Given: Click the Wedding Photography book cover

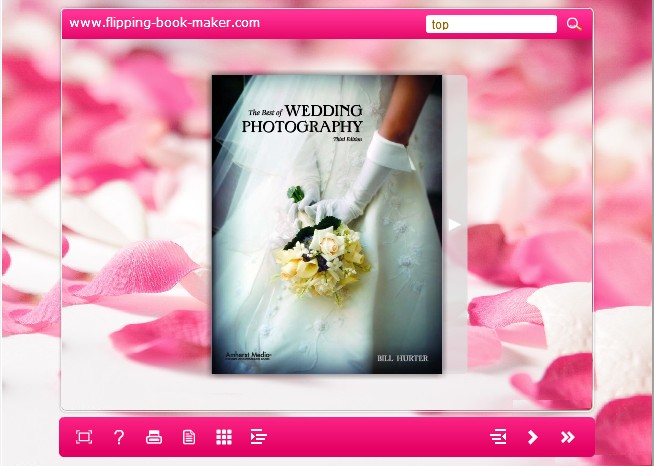Looking at the screenshot, I should [x=327, y=224].
